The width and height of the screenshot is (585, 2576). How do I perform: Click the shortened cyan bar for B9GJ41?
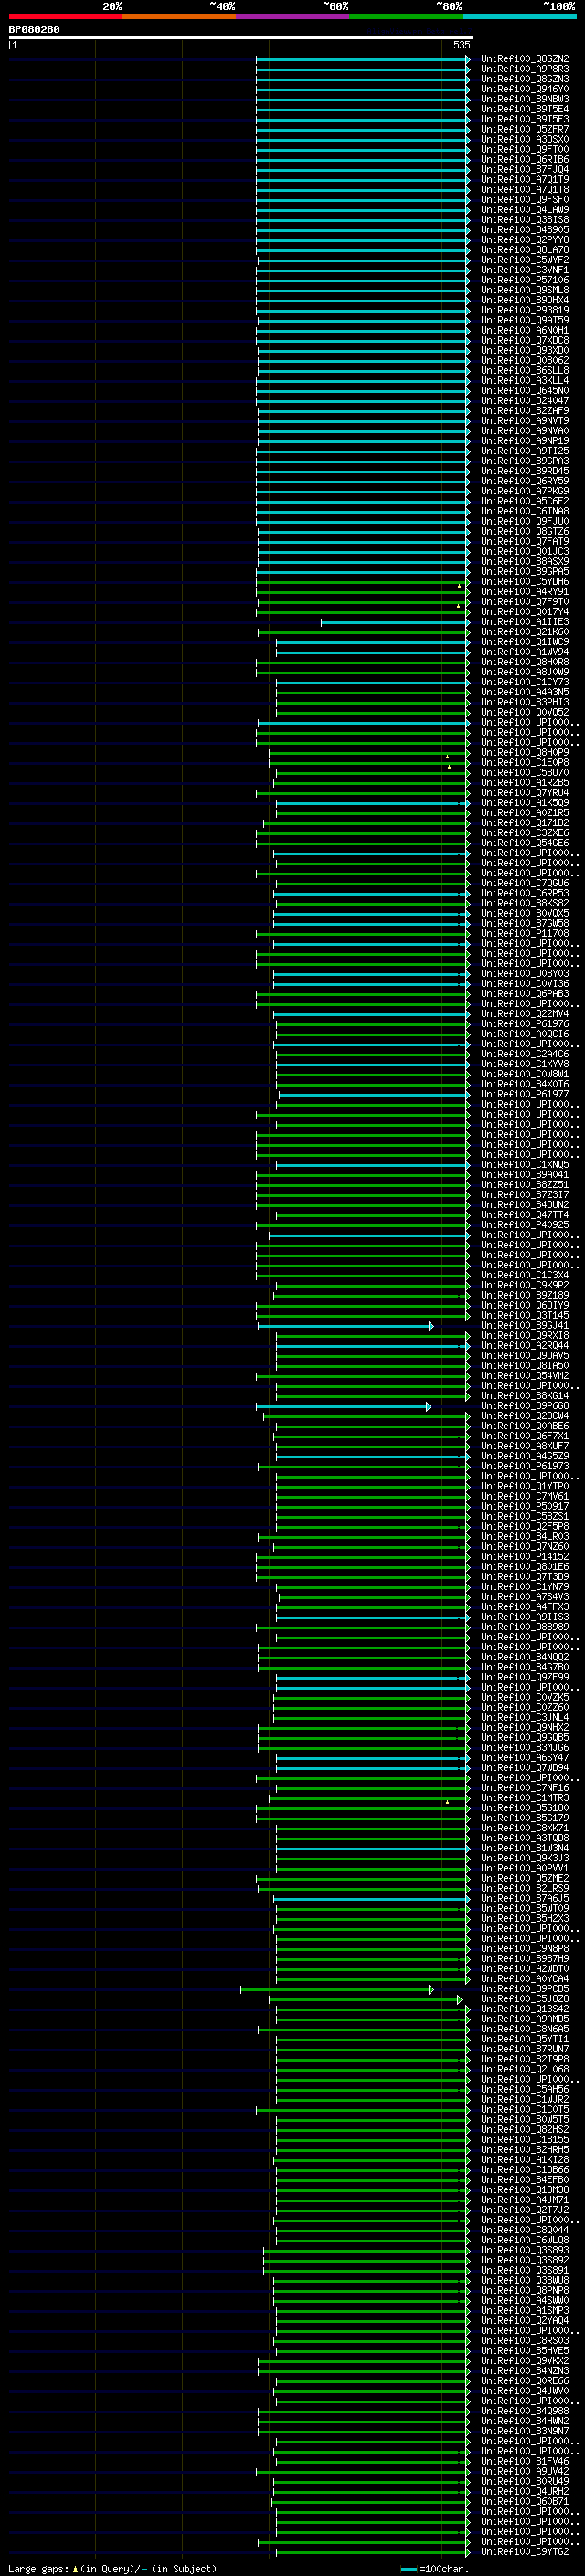point(346,1326)
